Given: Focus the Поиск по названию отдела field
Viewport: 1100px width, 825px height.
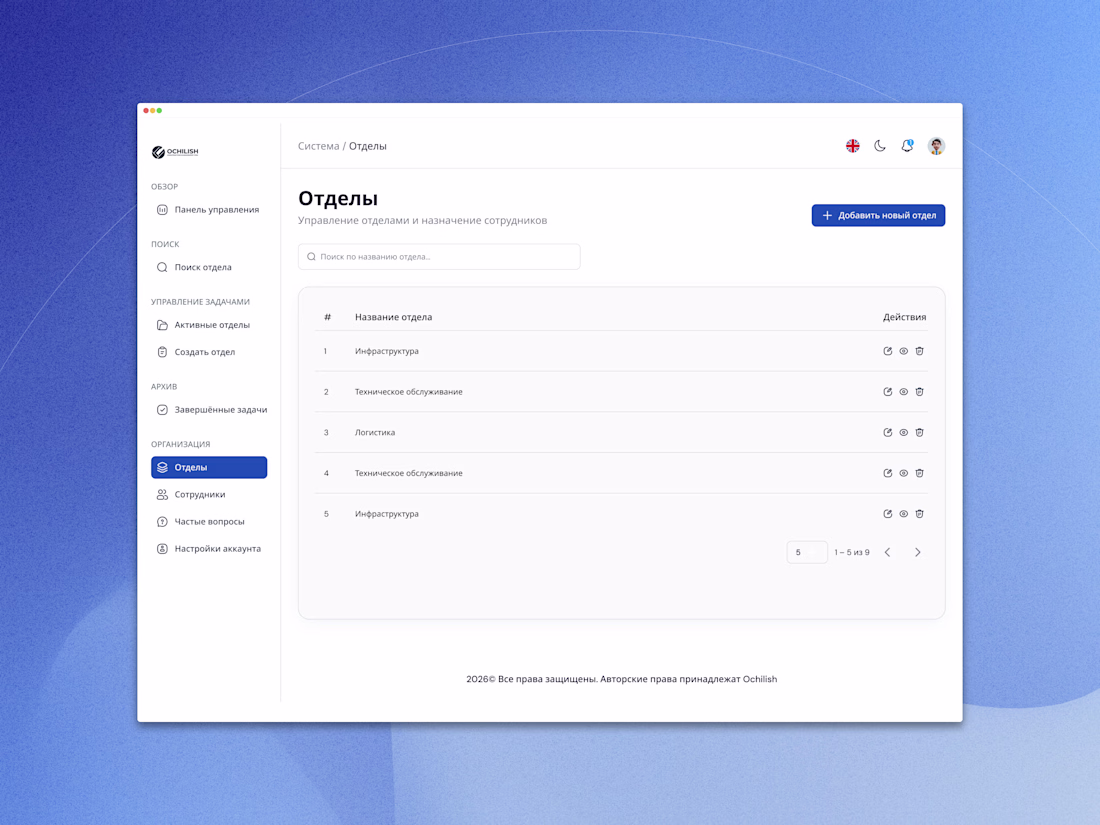Looking at the screenshot, I should pos(439,257).
